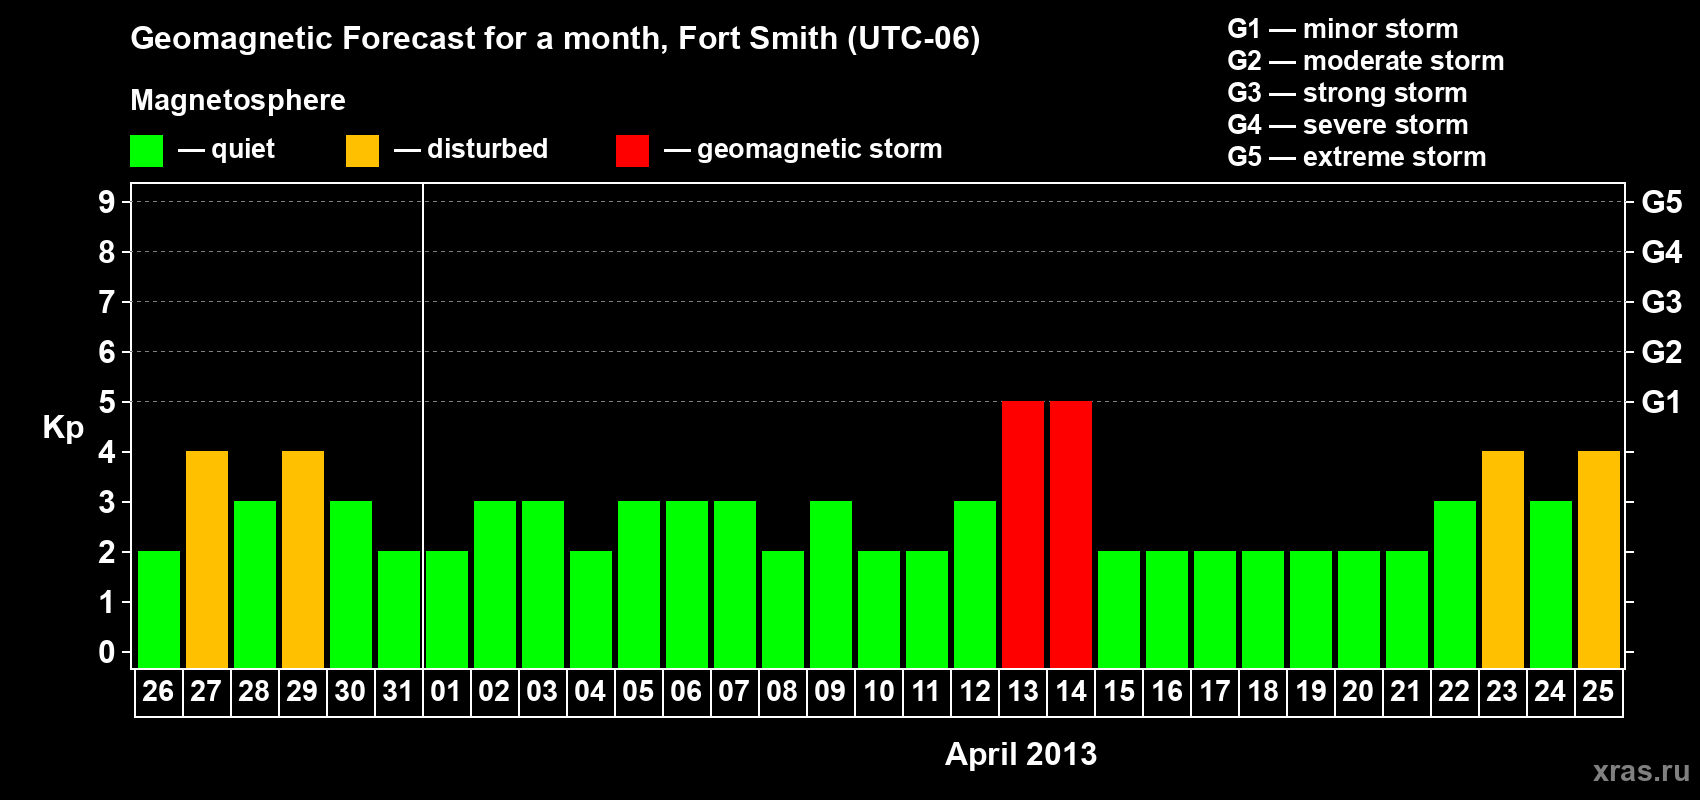This screenshot has height=800, width=1700.
Task: Select the green bar for day 22
Action: pos(1455,584)
